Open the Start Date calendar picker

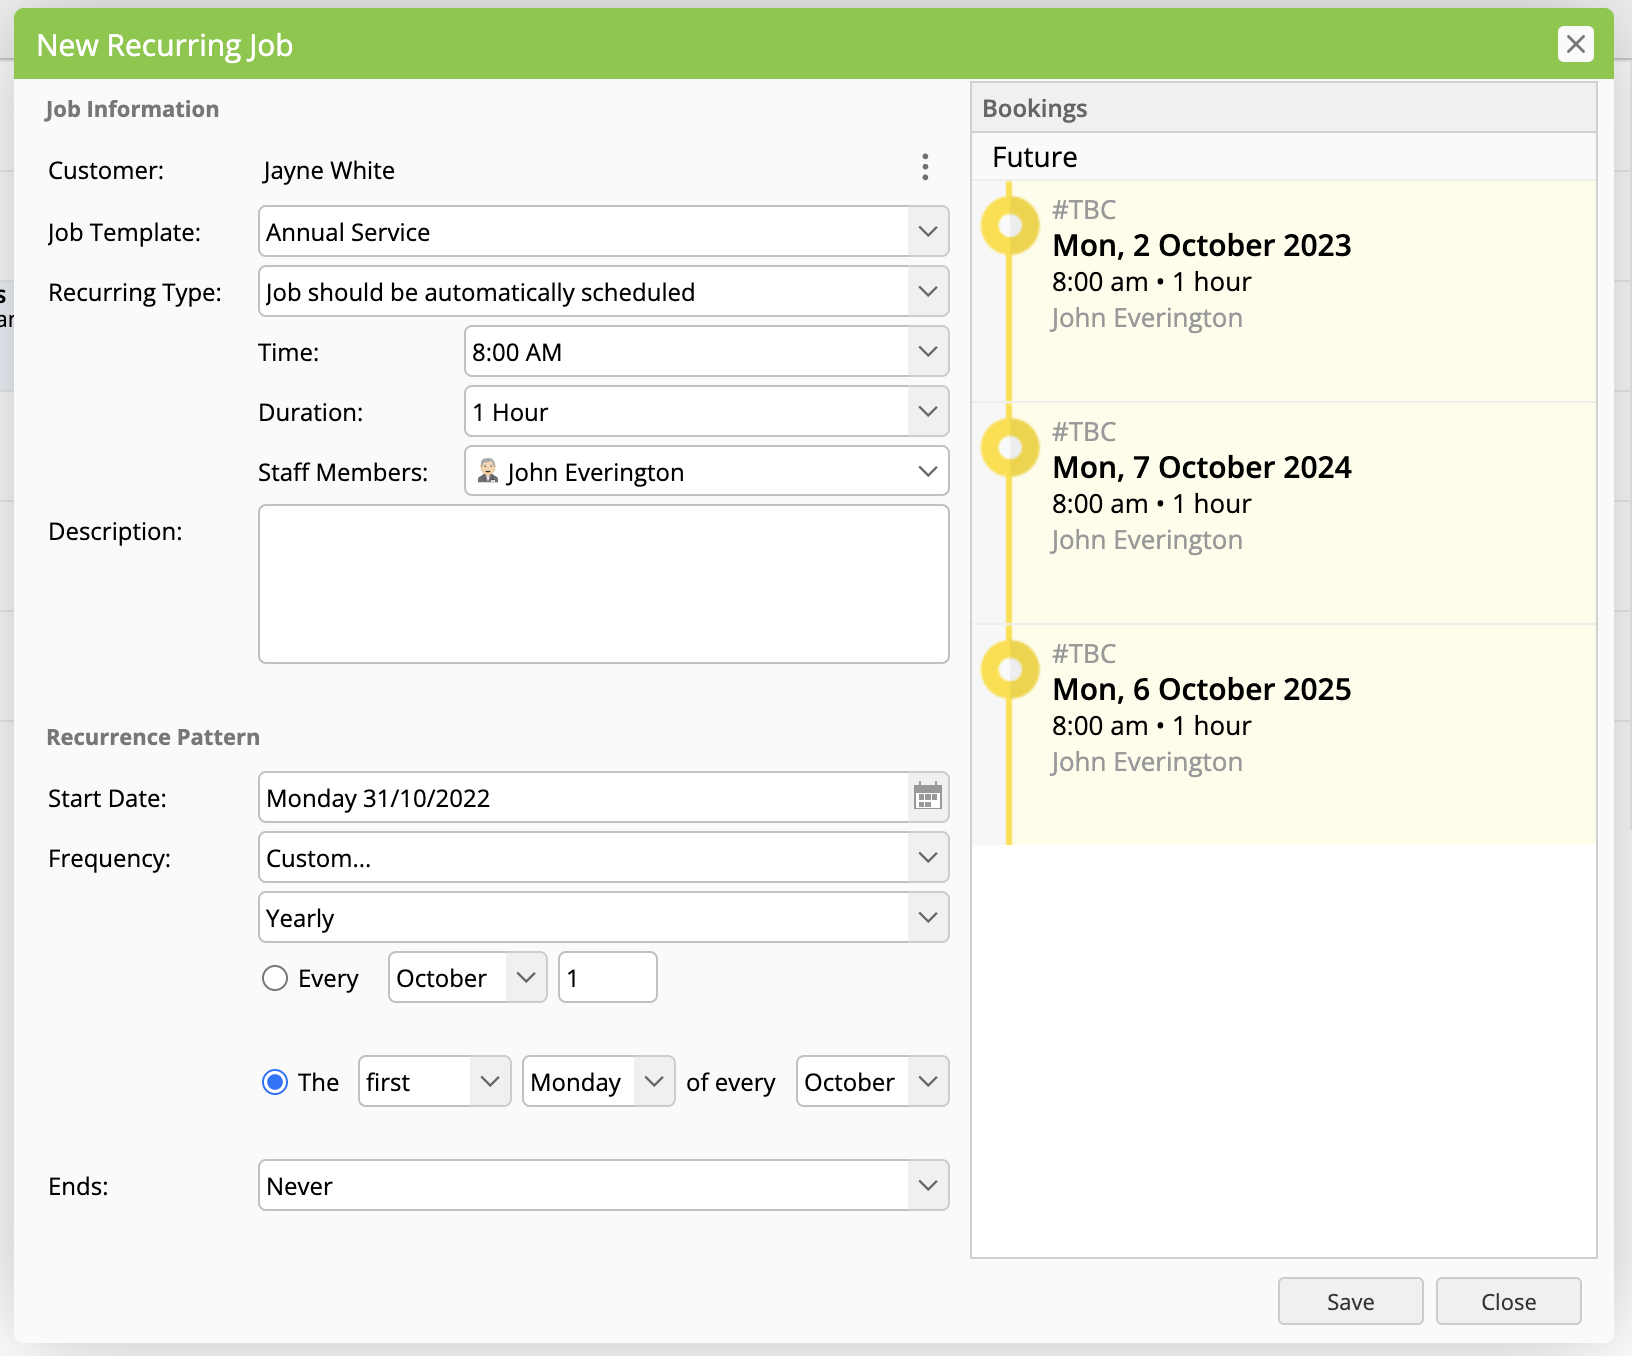click(x=927, y=797)
